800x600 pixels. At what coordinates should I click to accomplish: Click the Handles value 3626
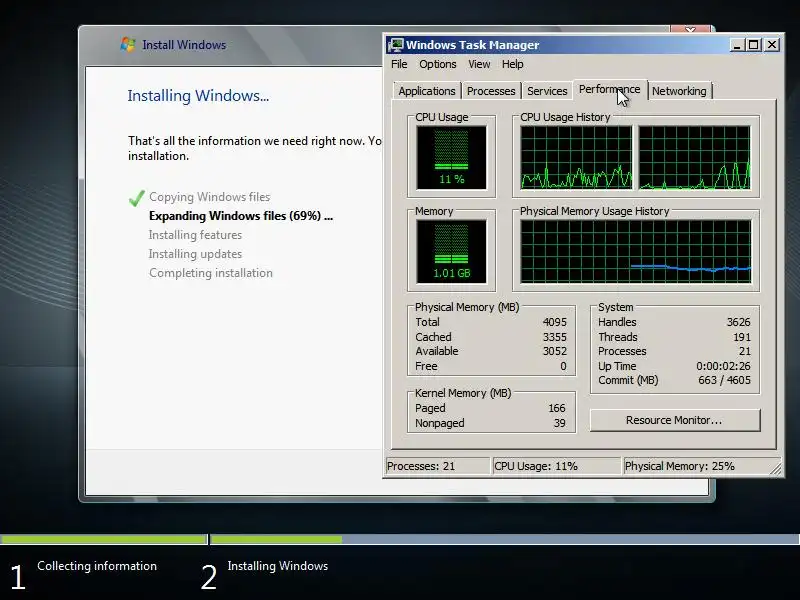coord(738,322)
